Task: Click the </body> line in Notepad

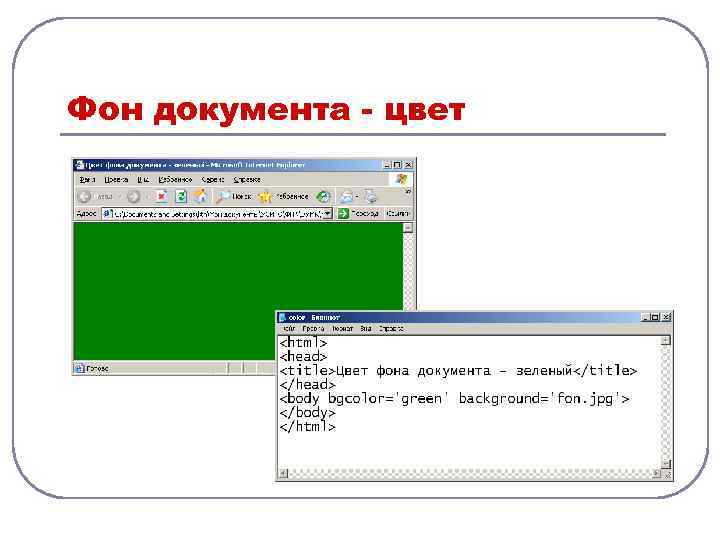Action: point(308,412)
